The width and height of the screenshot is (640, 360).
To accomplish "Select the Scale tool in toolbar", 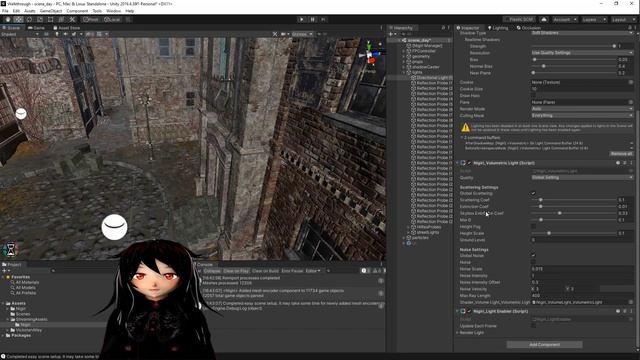I will (x=40, y=20).
